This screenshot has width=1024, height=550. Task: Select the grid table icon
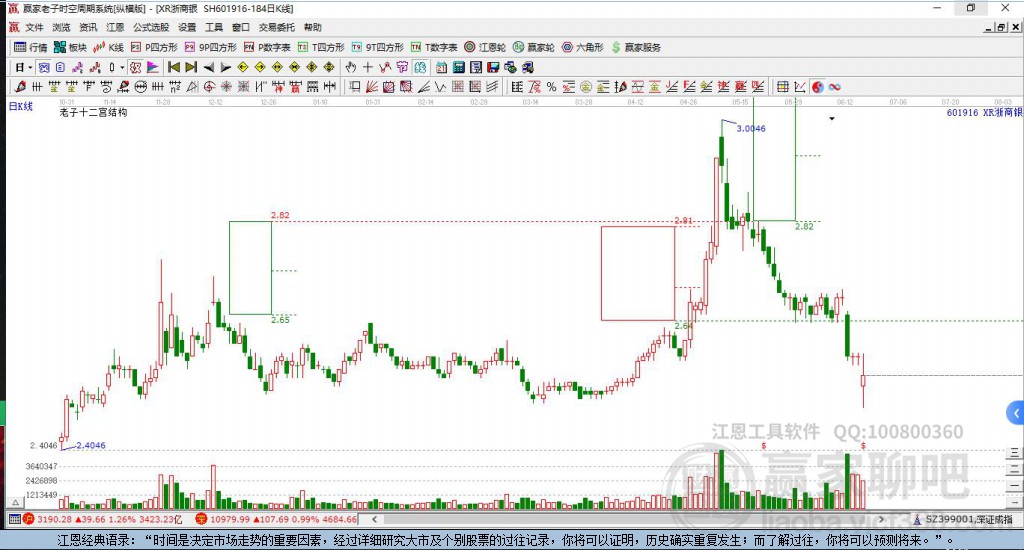point(782,86)
